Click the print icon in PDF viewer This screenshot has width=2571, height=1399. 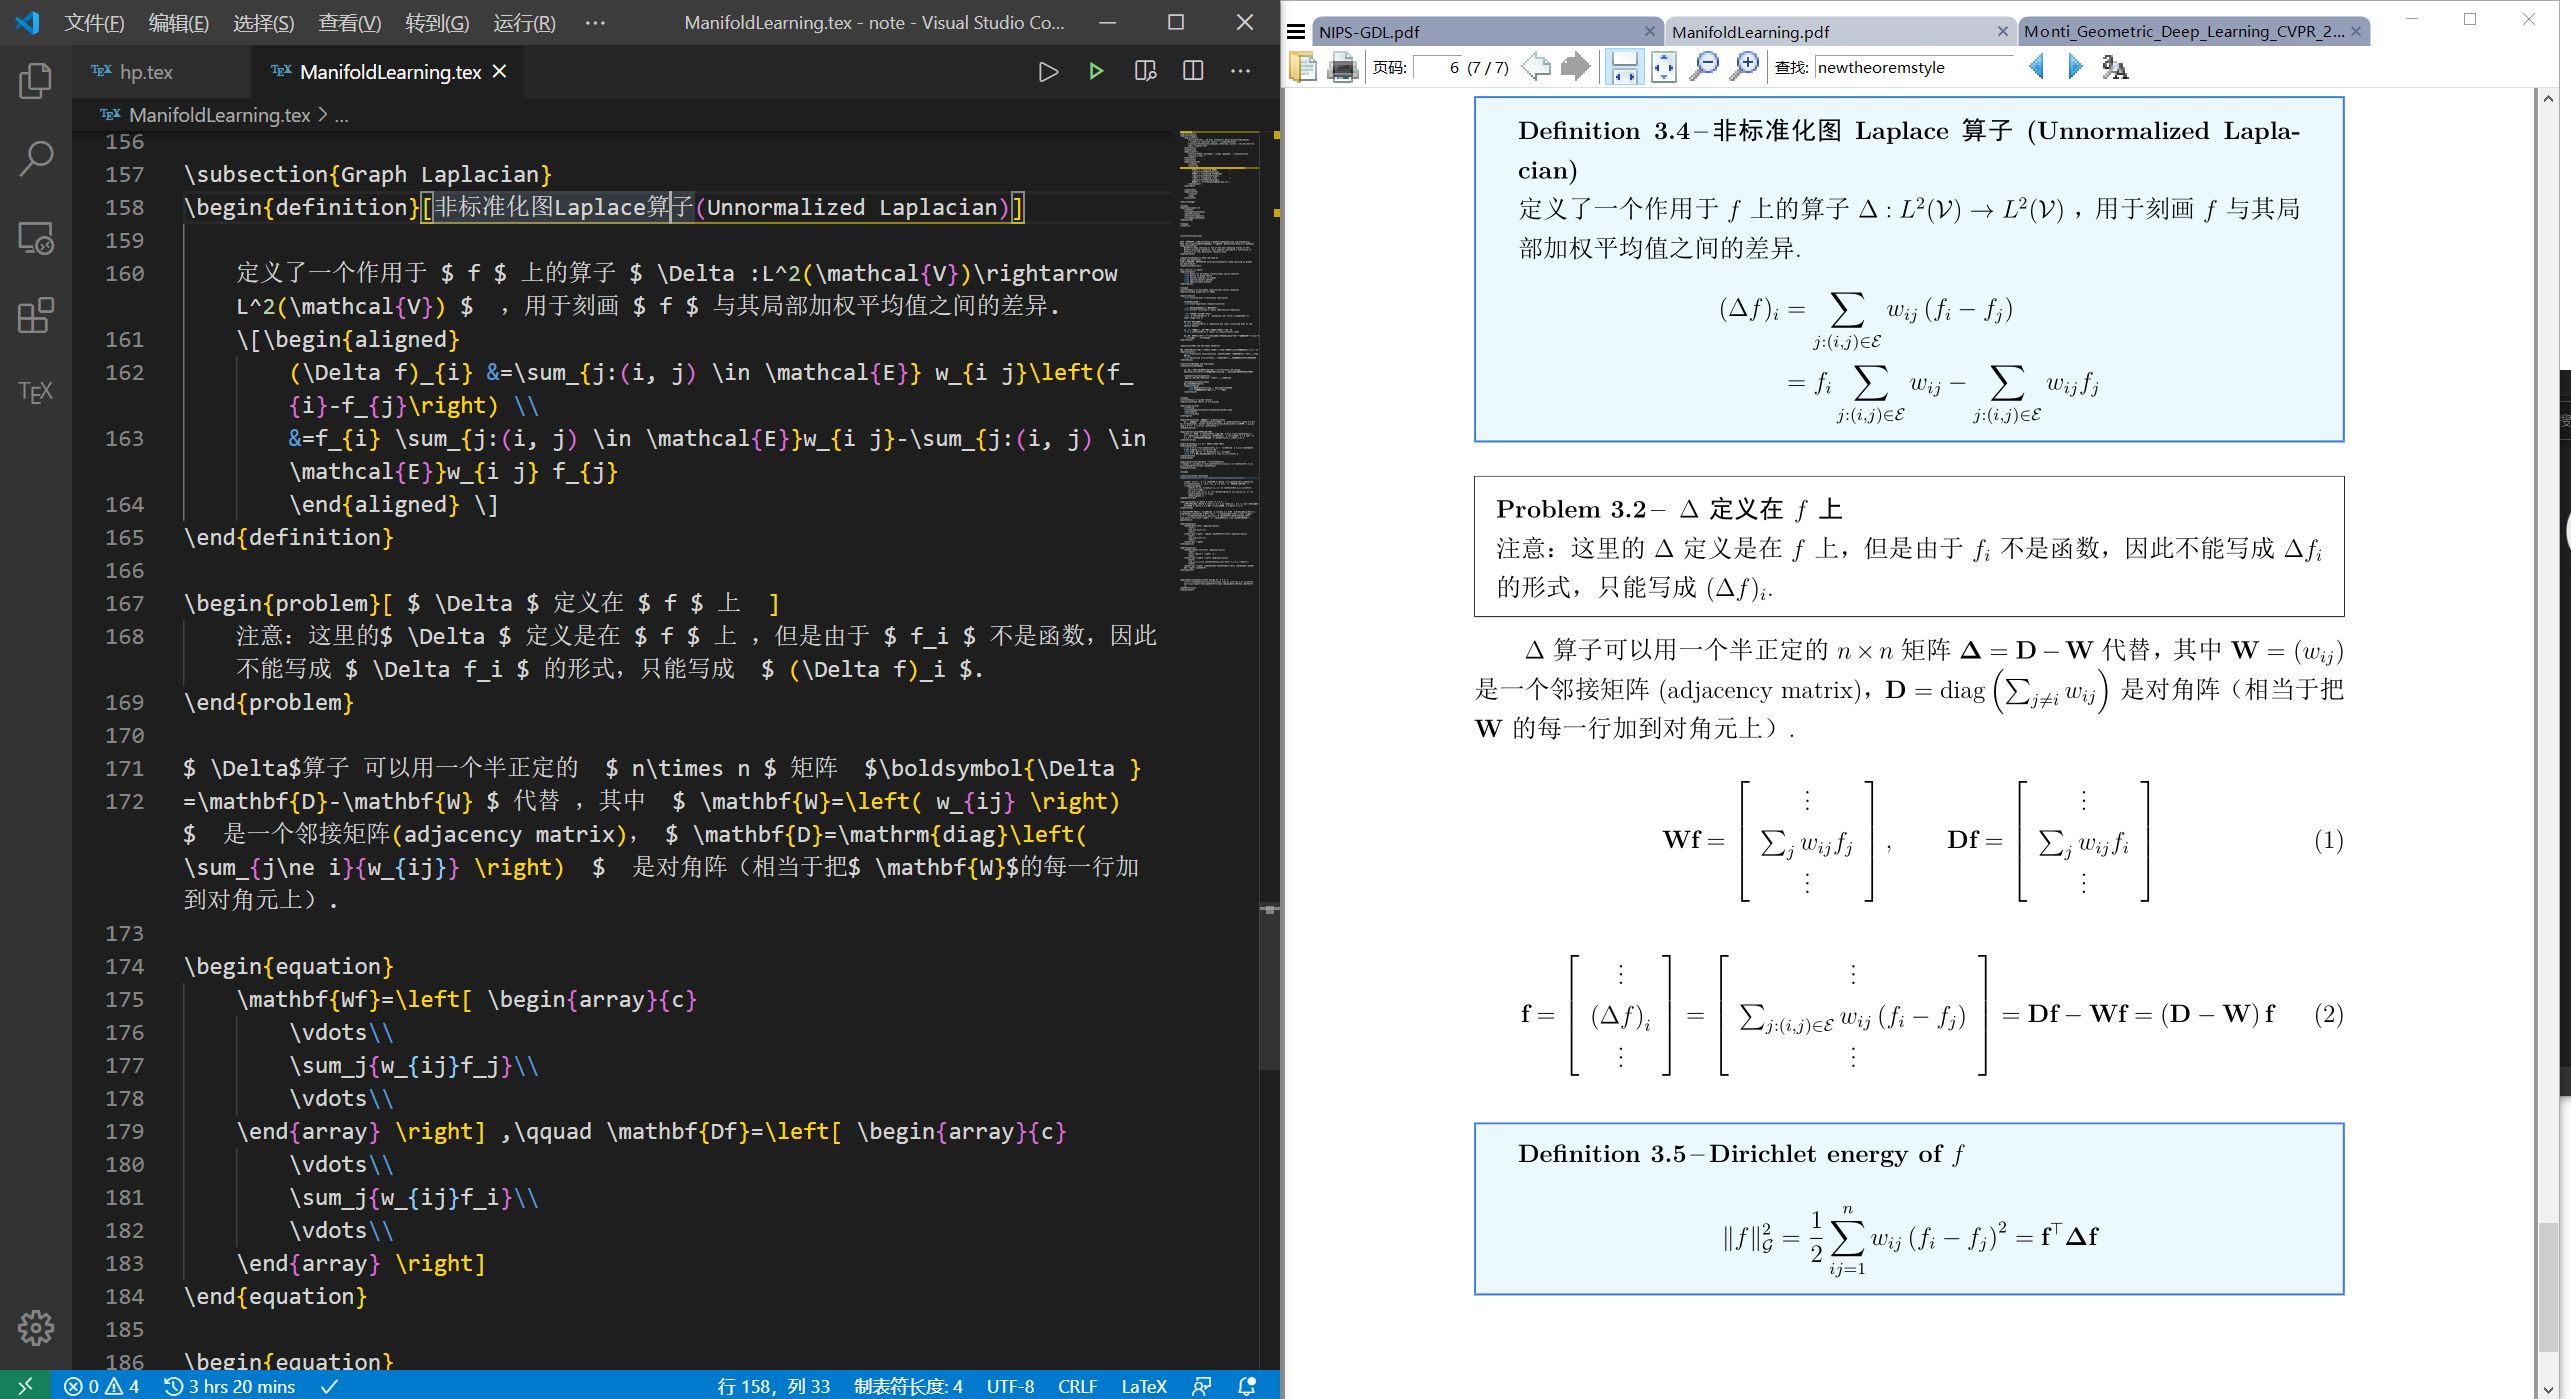pos(1342,68)
